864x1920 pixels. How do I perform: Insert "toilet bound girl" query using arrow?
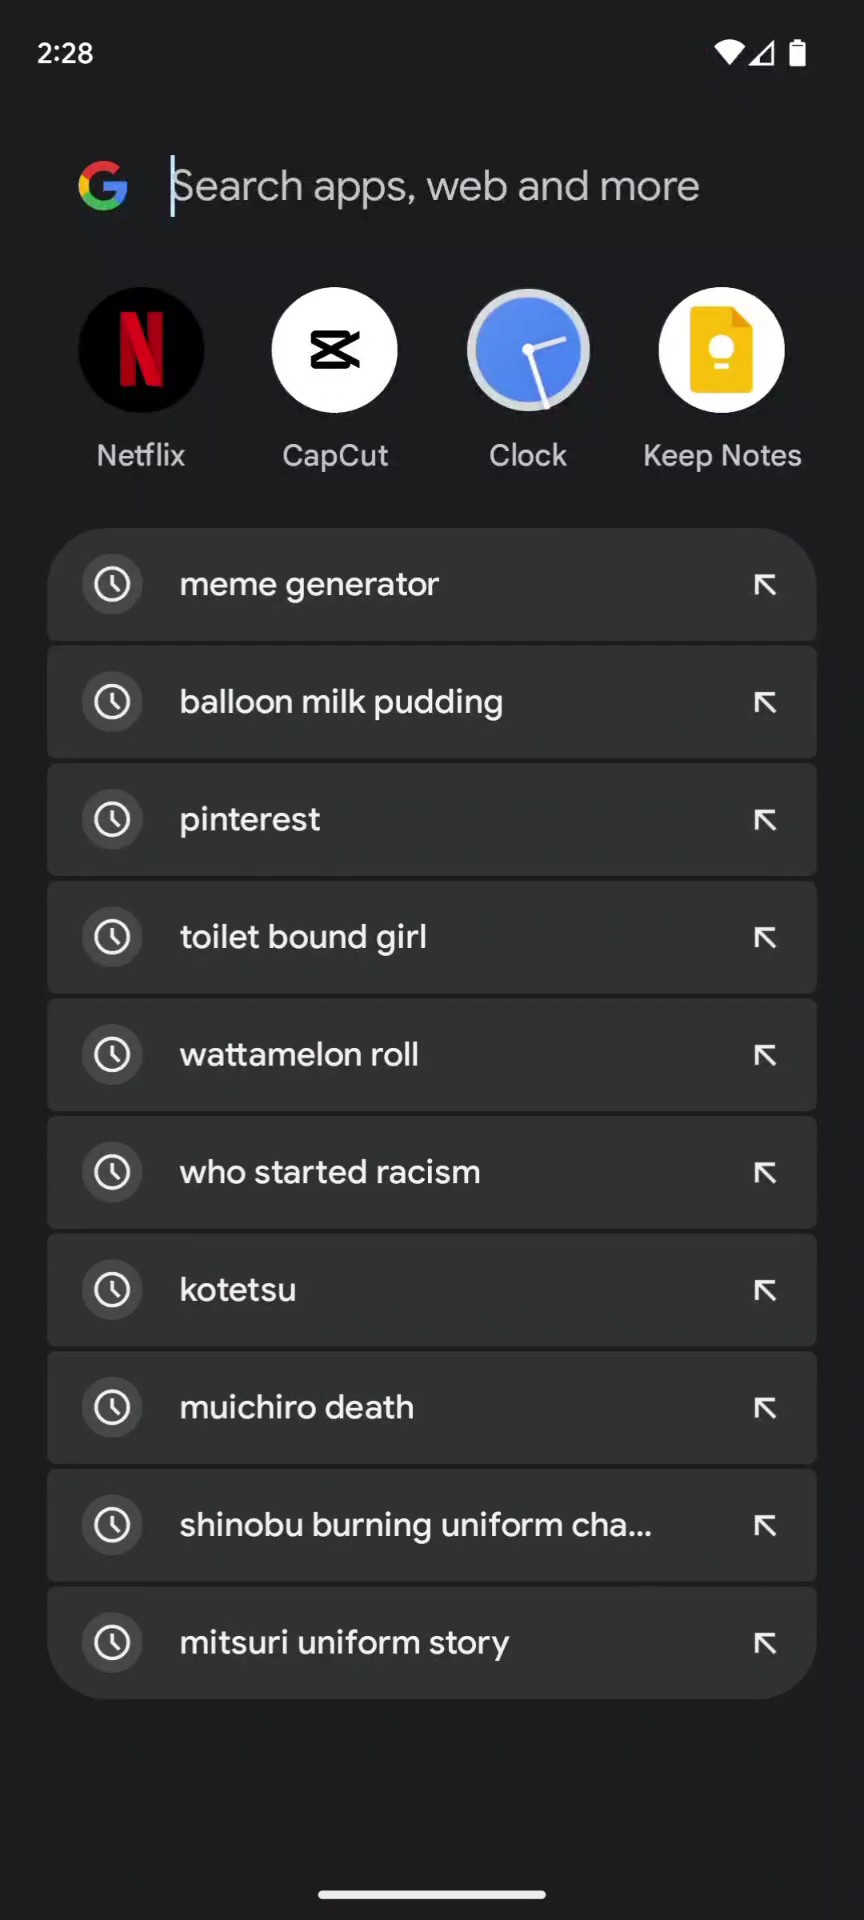(765, 937)
